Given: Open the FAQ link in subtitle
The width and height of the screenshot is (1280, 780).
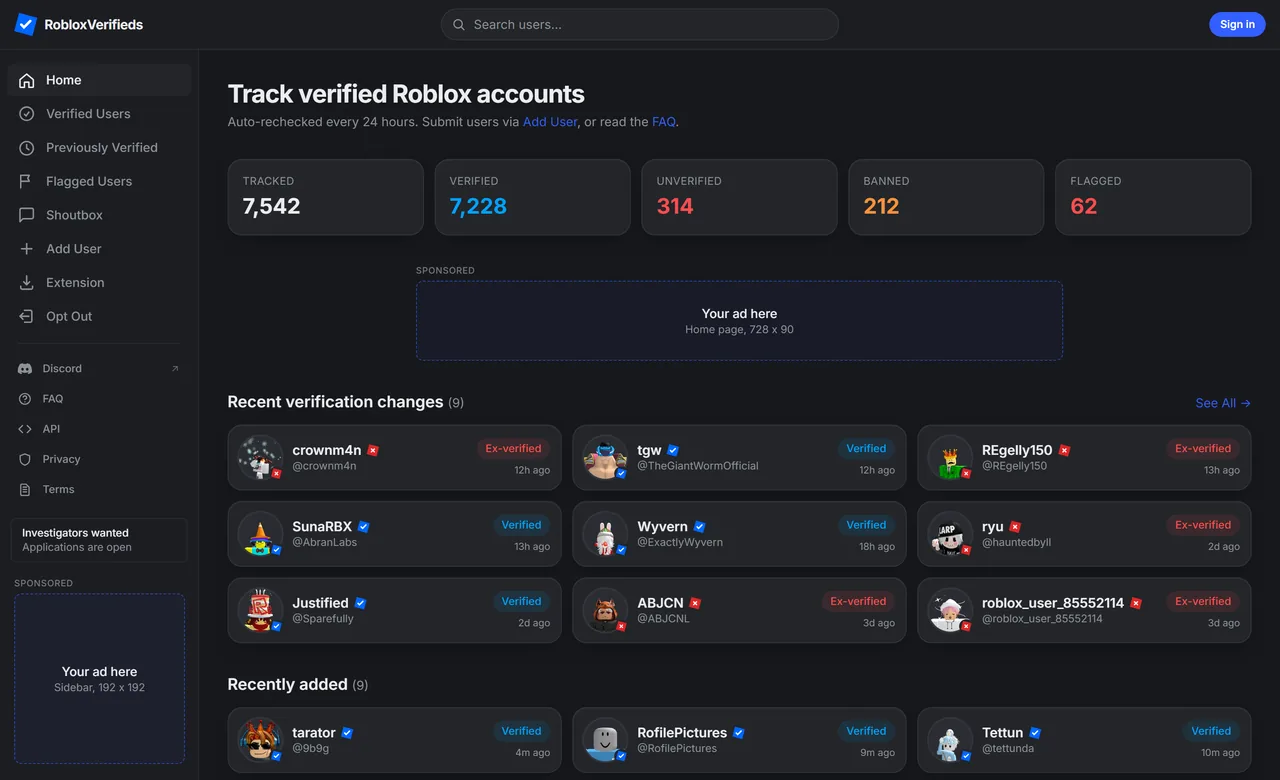Looking at the screenshot, I should click(x=664, y=122).
